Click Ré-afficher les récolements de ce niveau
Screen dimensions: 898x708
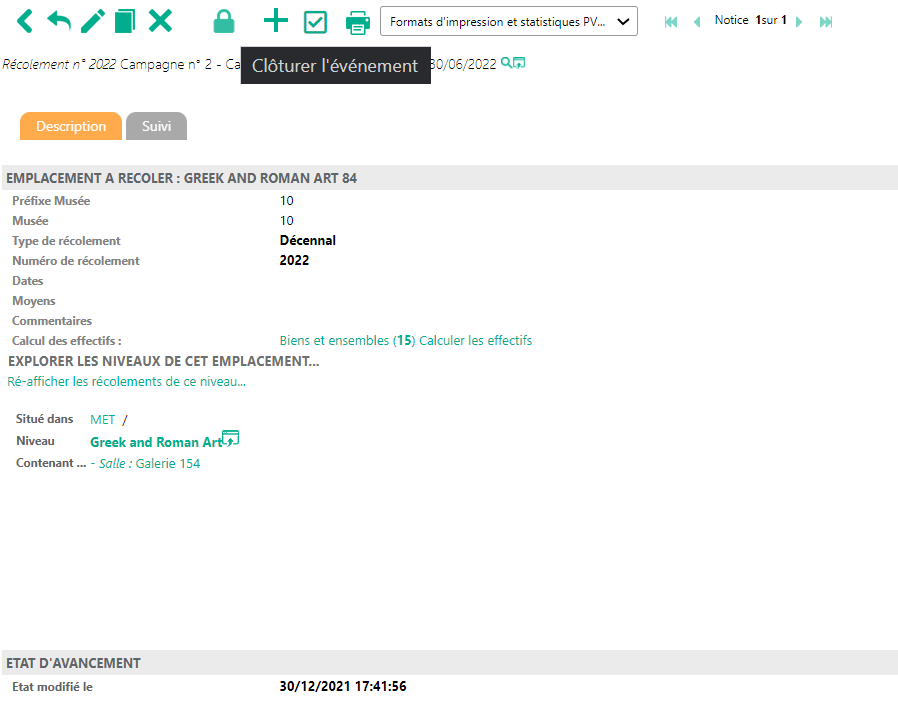tap(127, 381)
